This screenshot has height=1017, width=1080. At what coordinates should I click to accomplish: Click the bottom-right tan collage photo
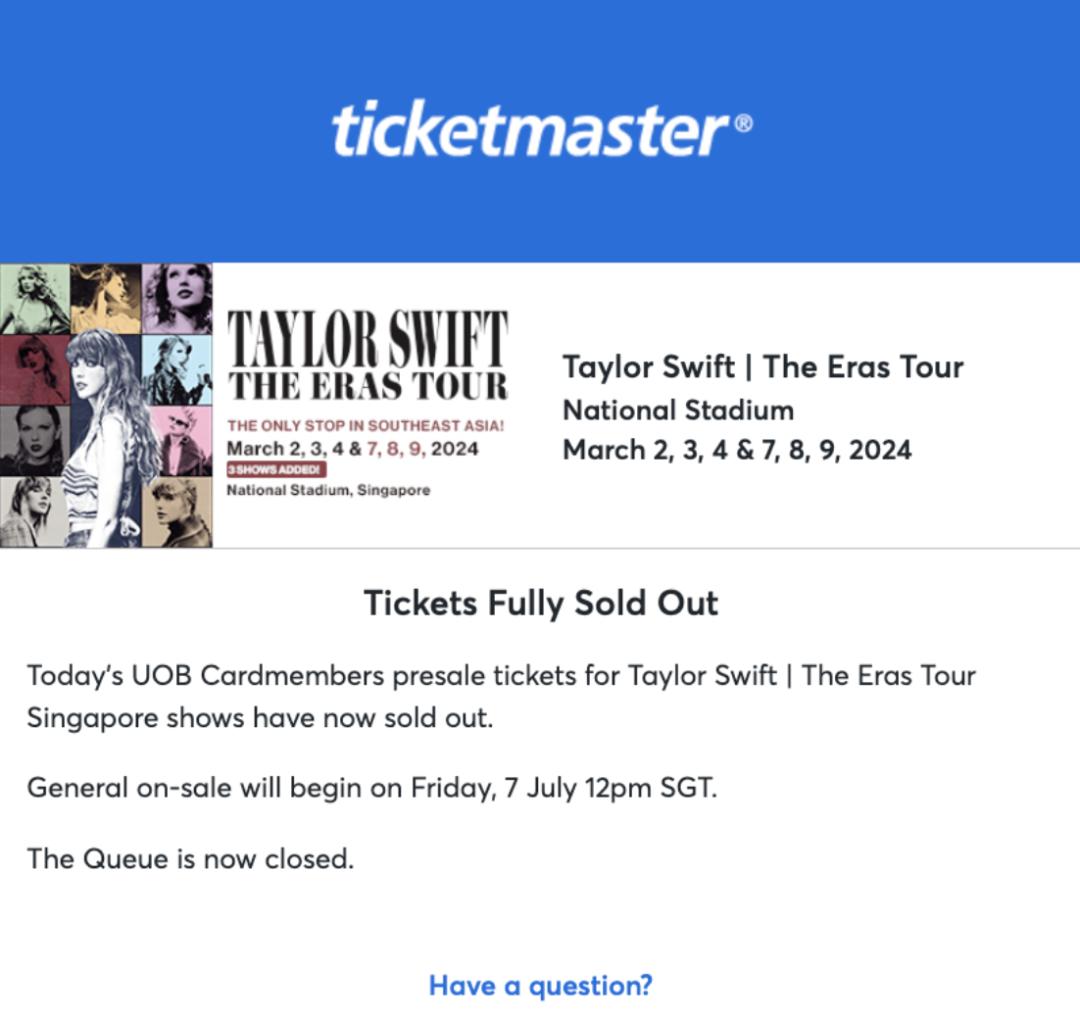178,513
